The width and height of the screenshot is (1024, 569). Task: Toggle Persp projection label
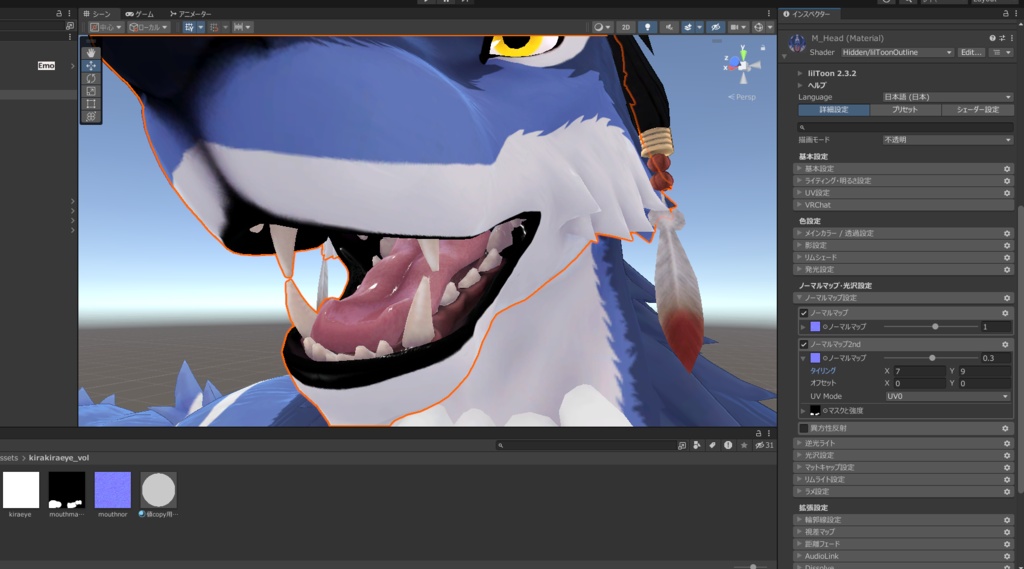pyautogui.click(x=742, y=97)
